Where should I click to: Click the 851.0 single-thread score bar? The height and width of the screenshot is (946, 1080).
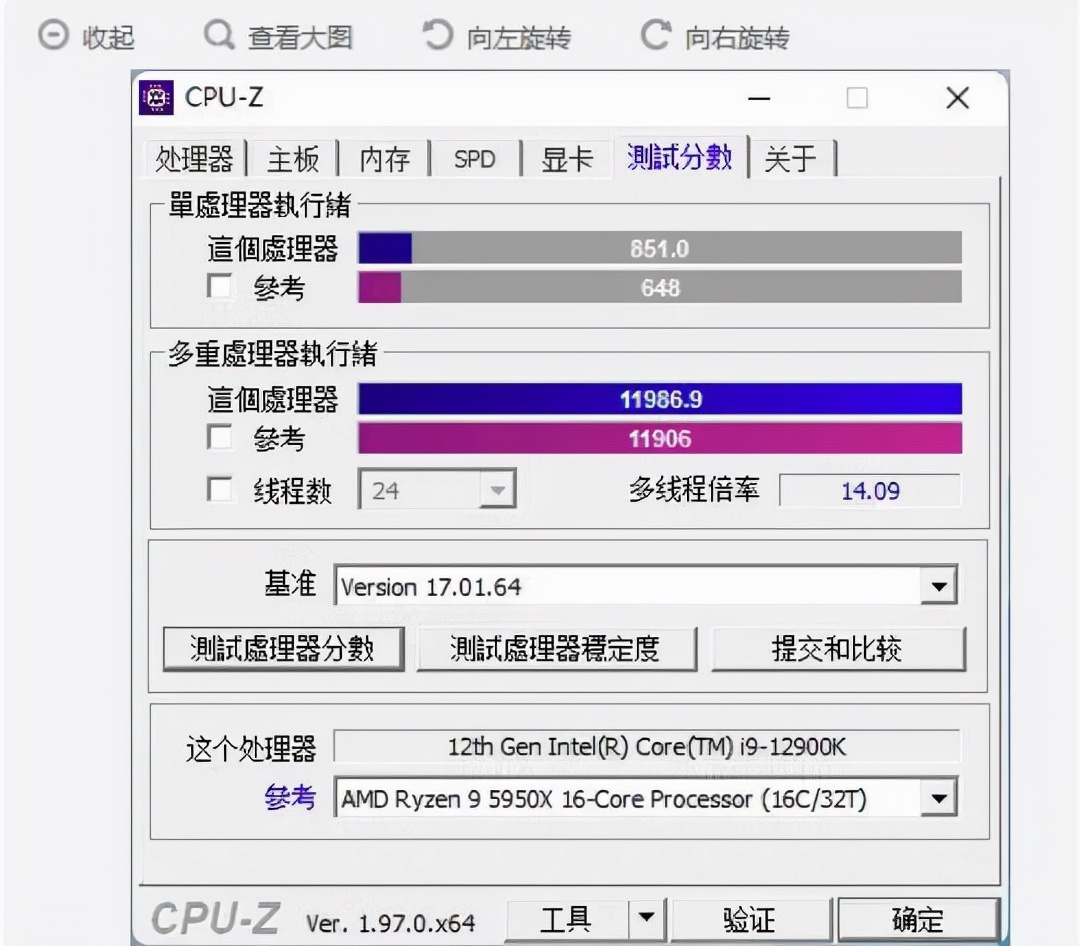click(660, 248)
